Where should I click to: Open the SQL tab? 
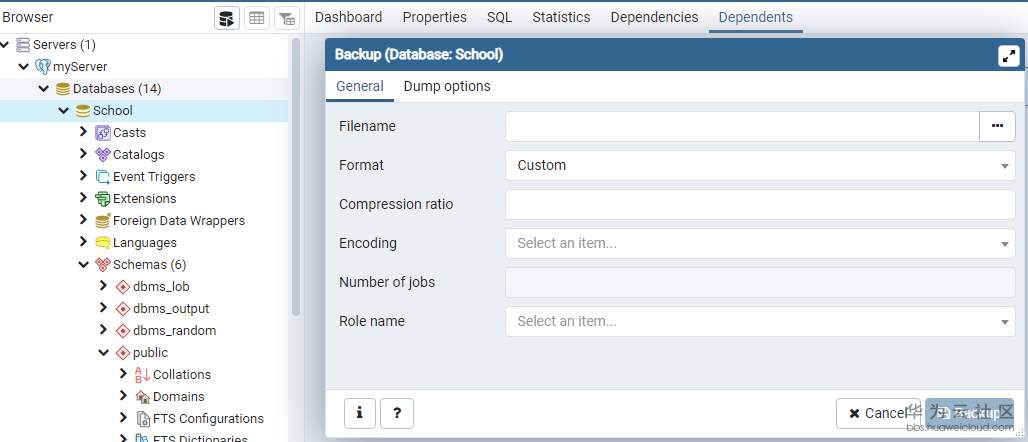click(x=499, y=17)
